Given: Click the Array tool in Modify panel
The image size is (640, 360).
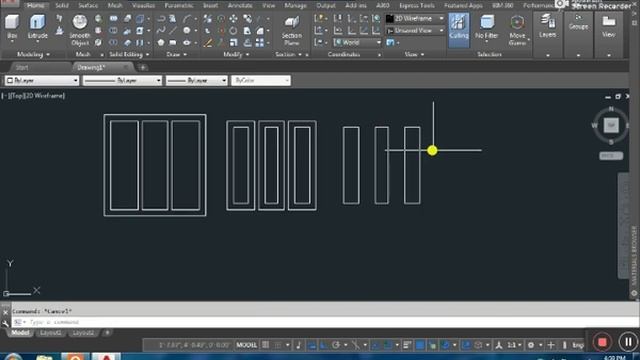Looking at the screenshot, I should (260, 42).
